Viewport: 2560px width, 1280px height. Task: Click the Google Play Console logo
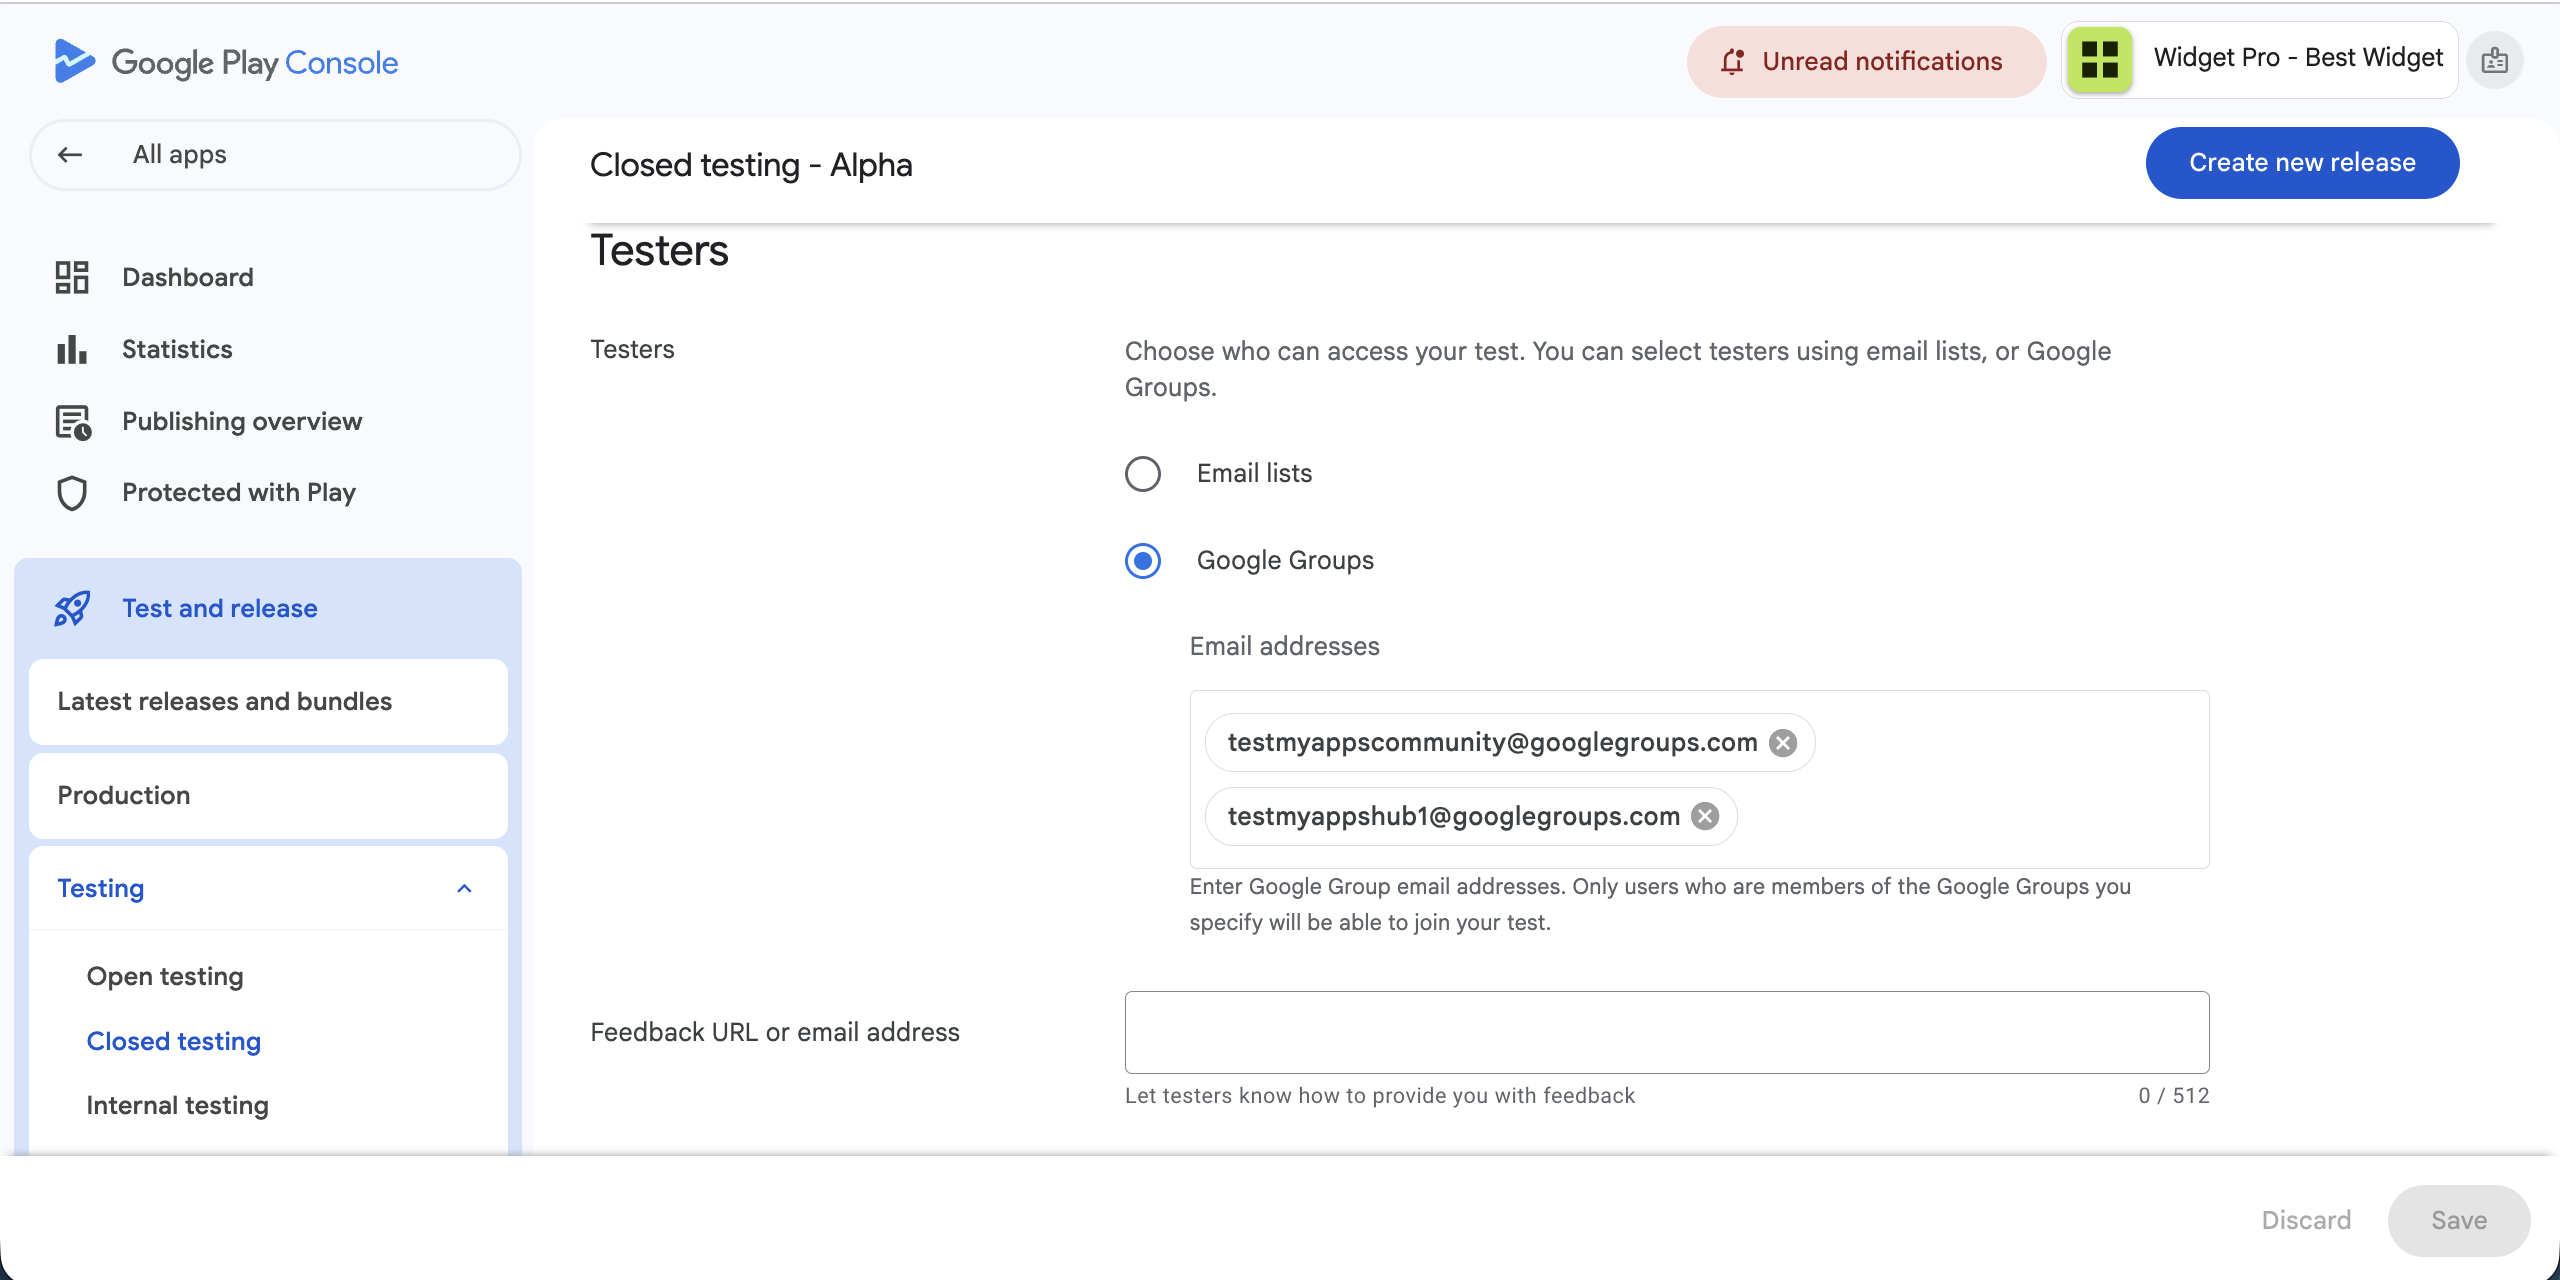(x=226, y=62)
